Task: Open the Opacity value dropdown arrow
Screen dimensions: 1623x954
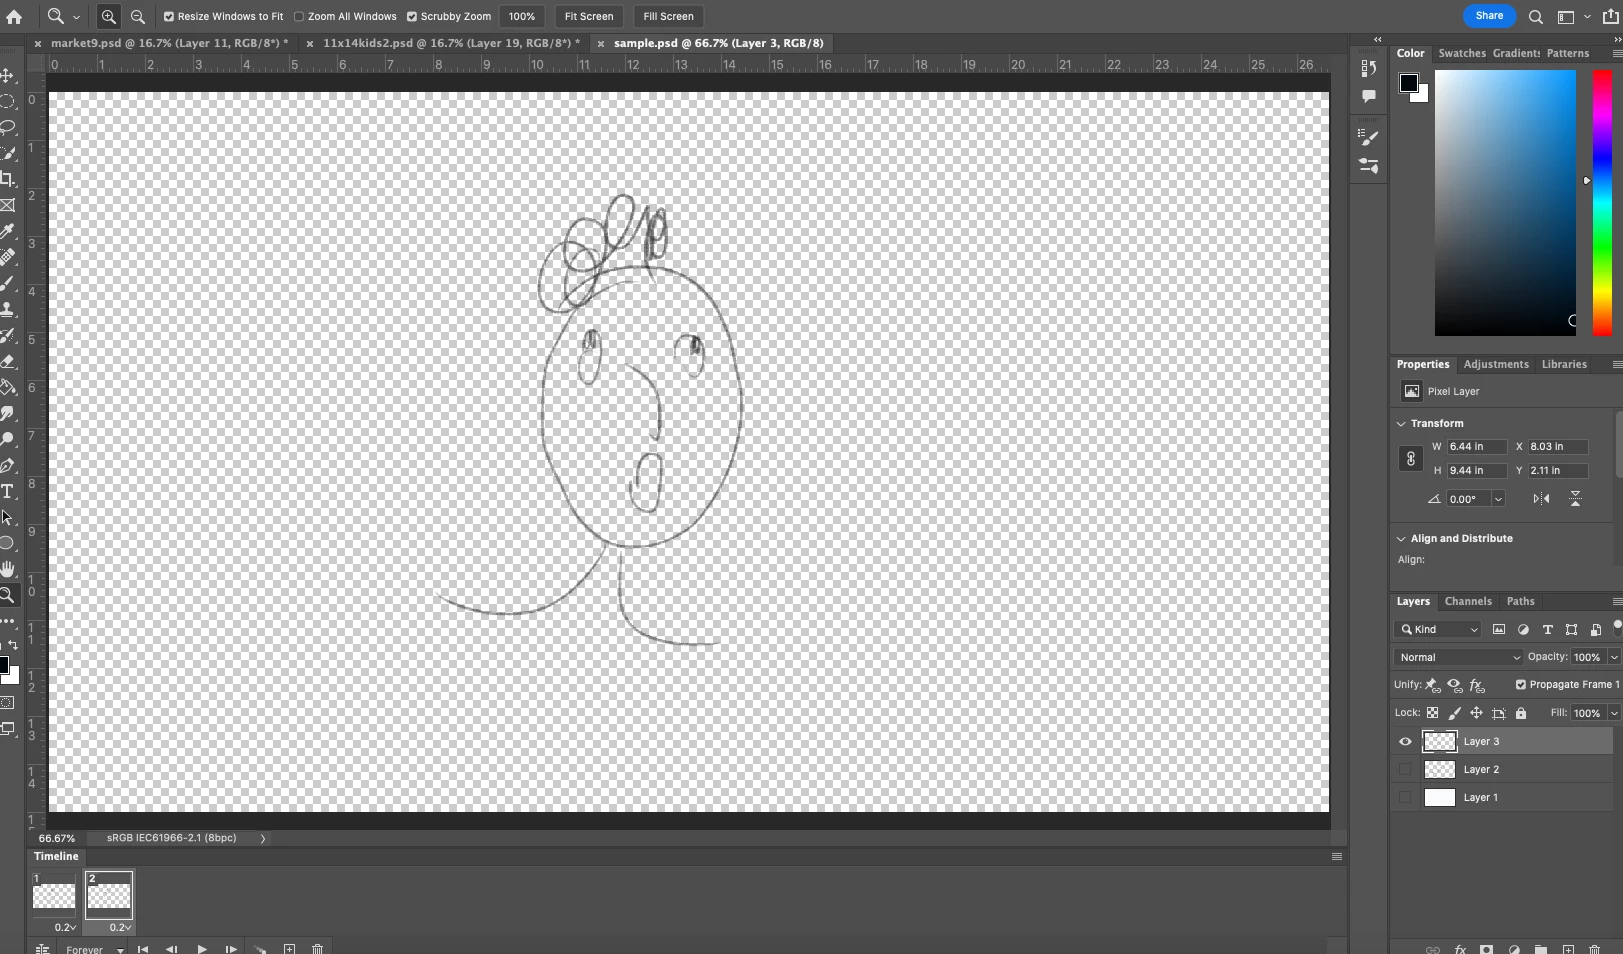Action: [x=1614, y=657]
